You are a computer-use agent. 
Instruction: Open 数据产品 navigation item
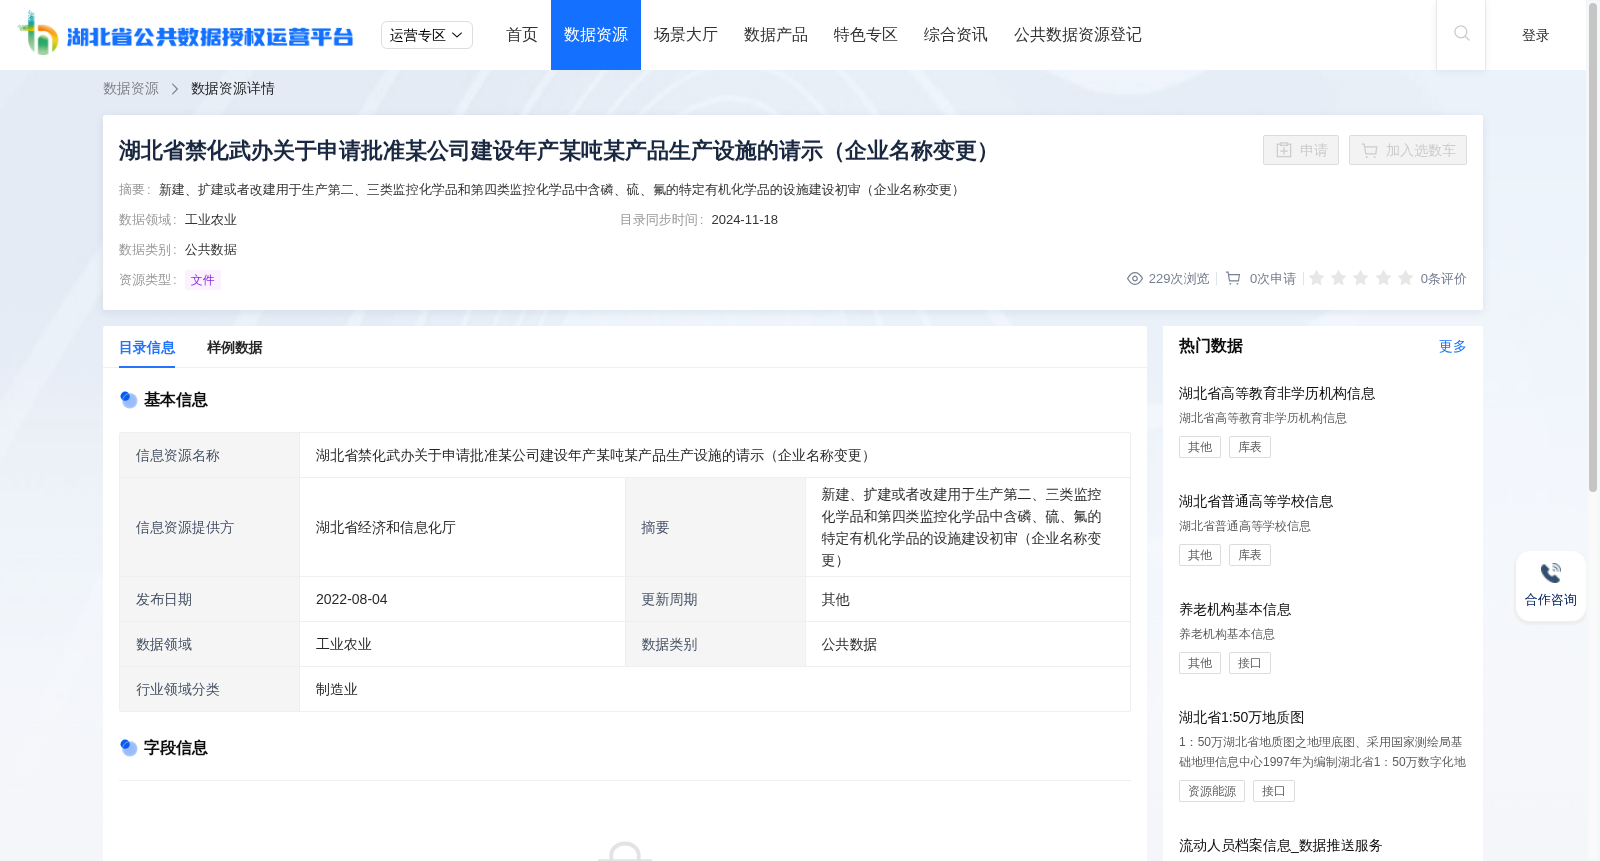776,35
